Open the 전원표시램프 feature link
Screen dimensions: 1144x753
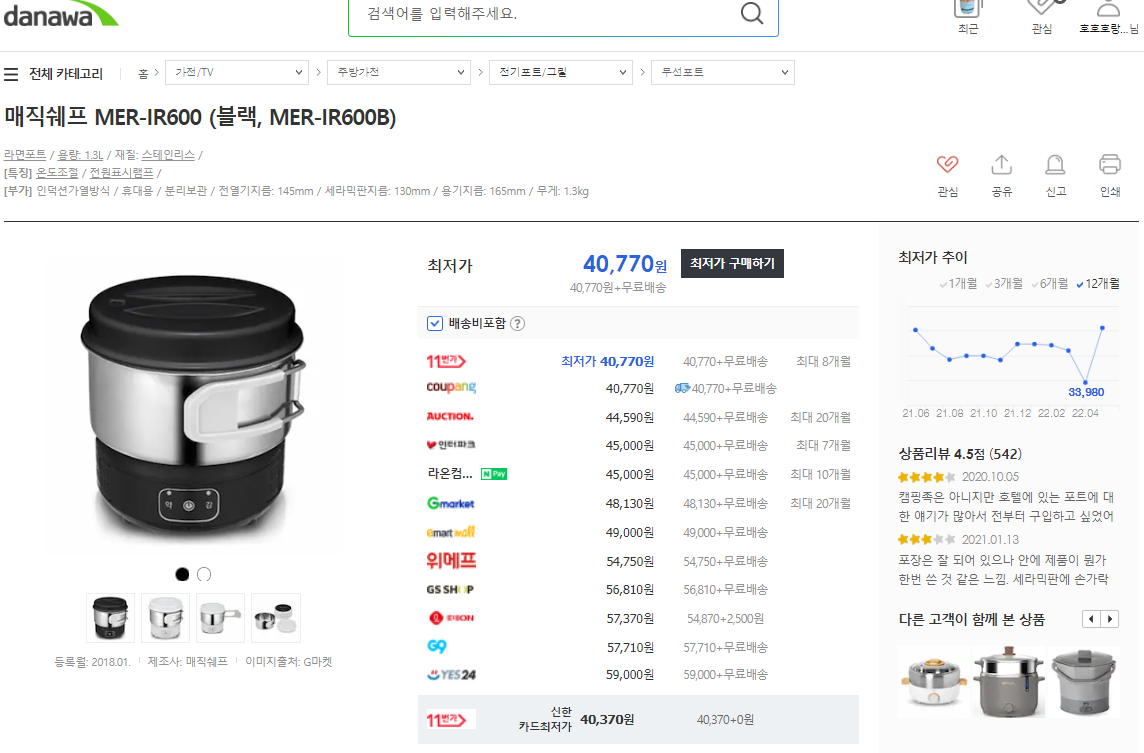(121, 173)
